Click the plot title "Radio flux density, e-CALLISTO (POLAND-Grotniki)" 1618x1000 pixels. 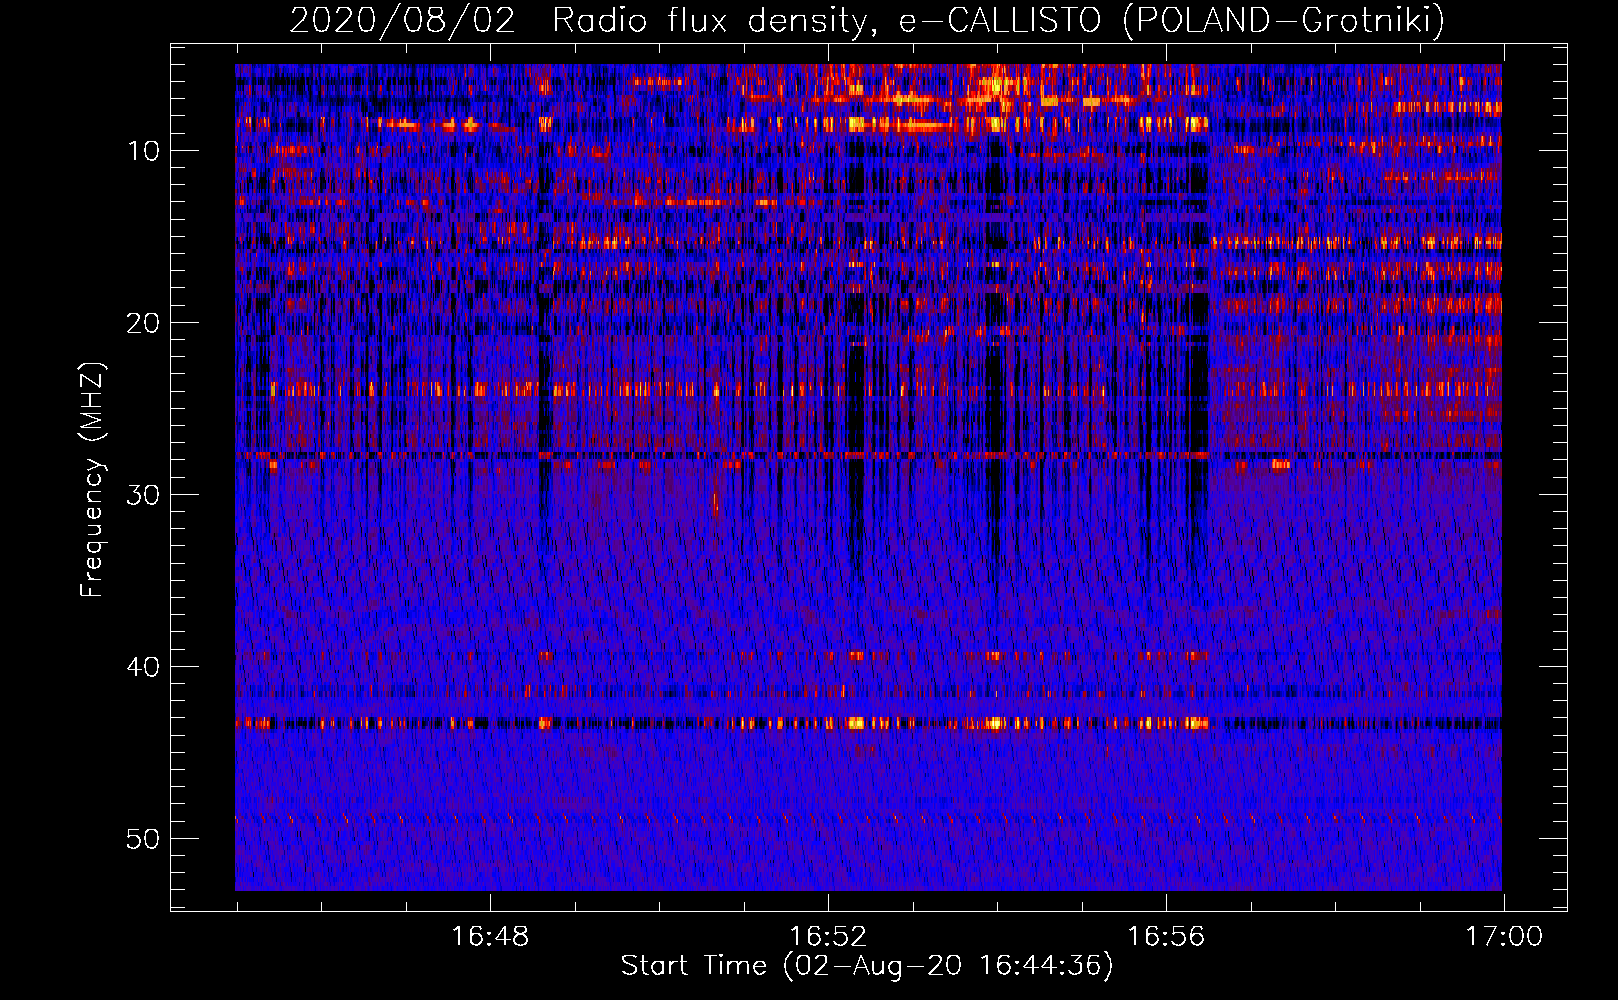[998, 20]
